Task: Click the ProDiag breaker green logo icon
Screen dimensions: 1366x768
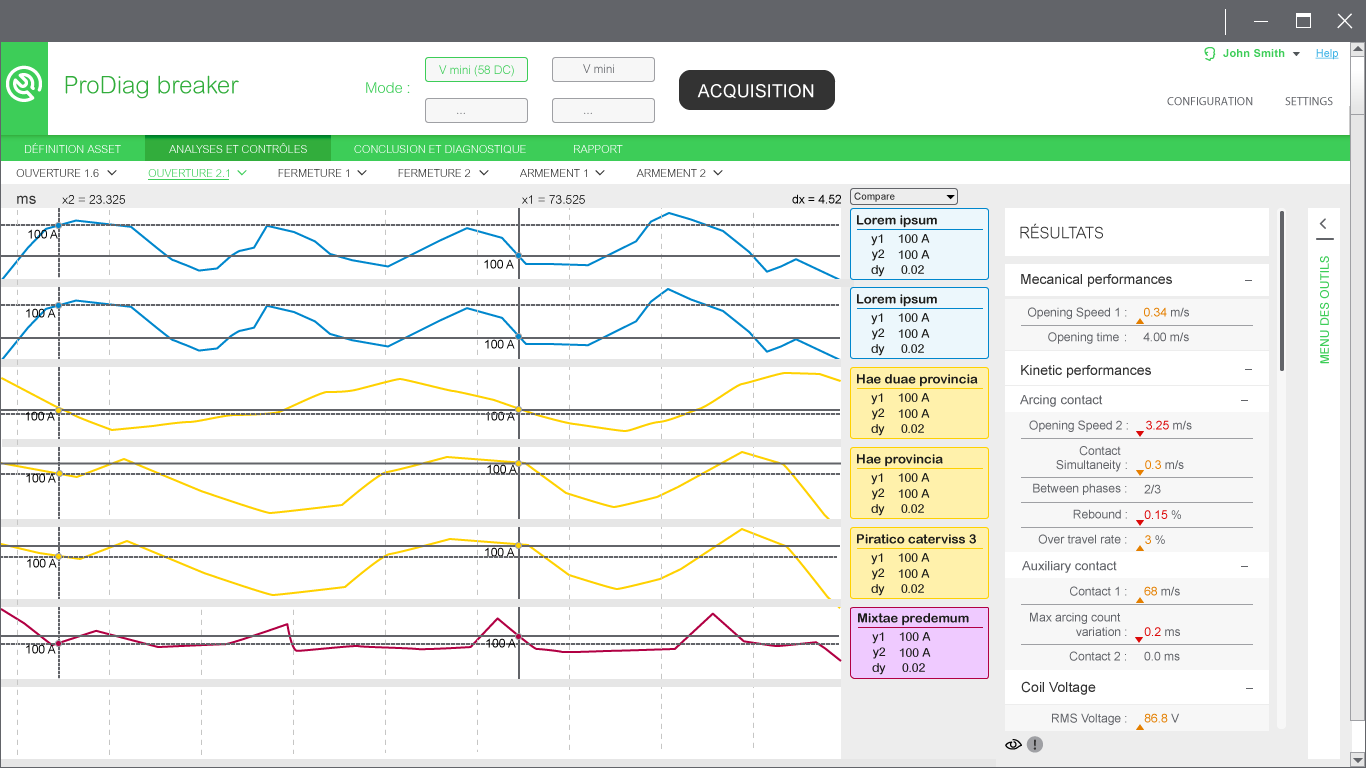Action: 24,86
